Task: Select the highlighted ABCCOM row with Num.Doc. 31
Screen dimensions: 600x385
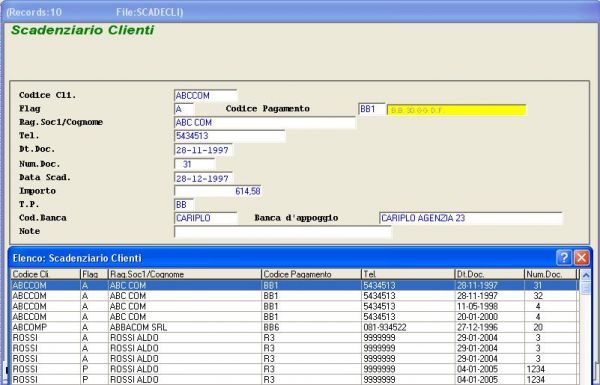Action: click(x=294, y=285)
